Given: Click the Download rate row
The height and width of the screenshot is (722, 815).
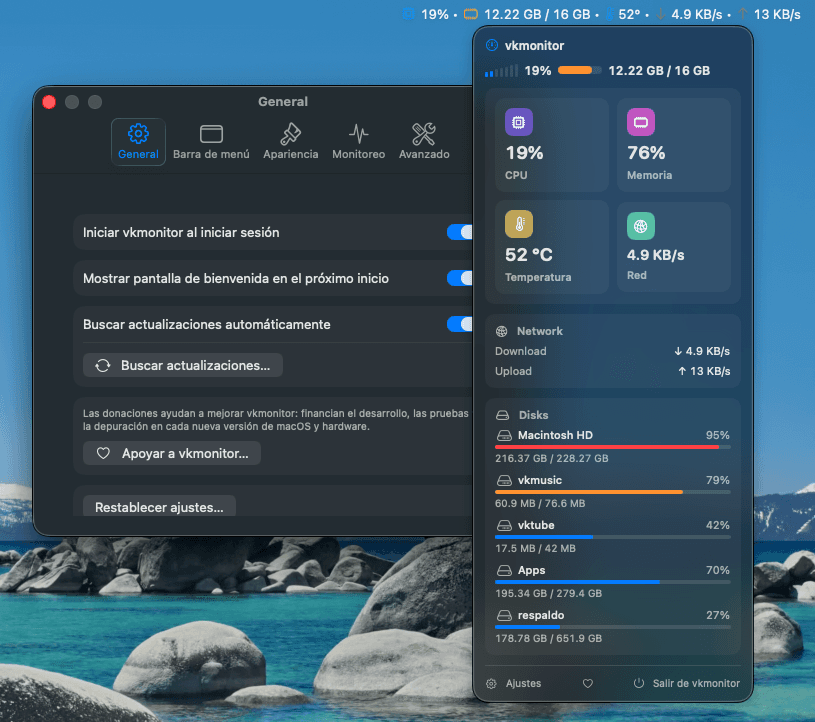Looking at the screenshot, I should tap(613, 351).
